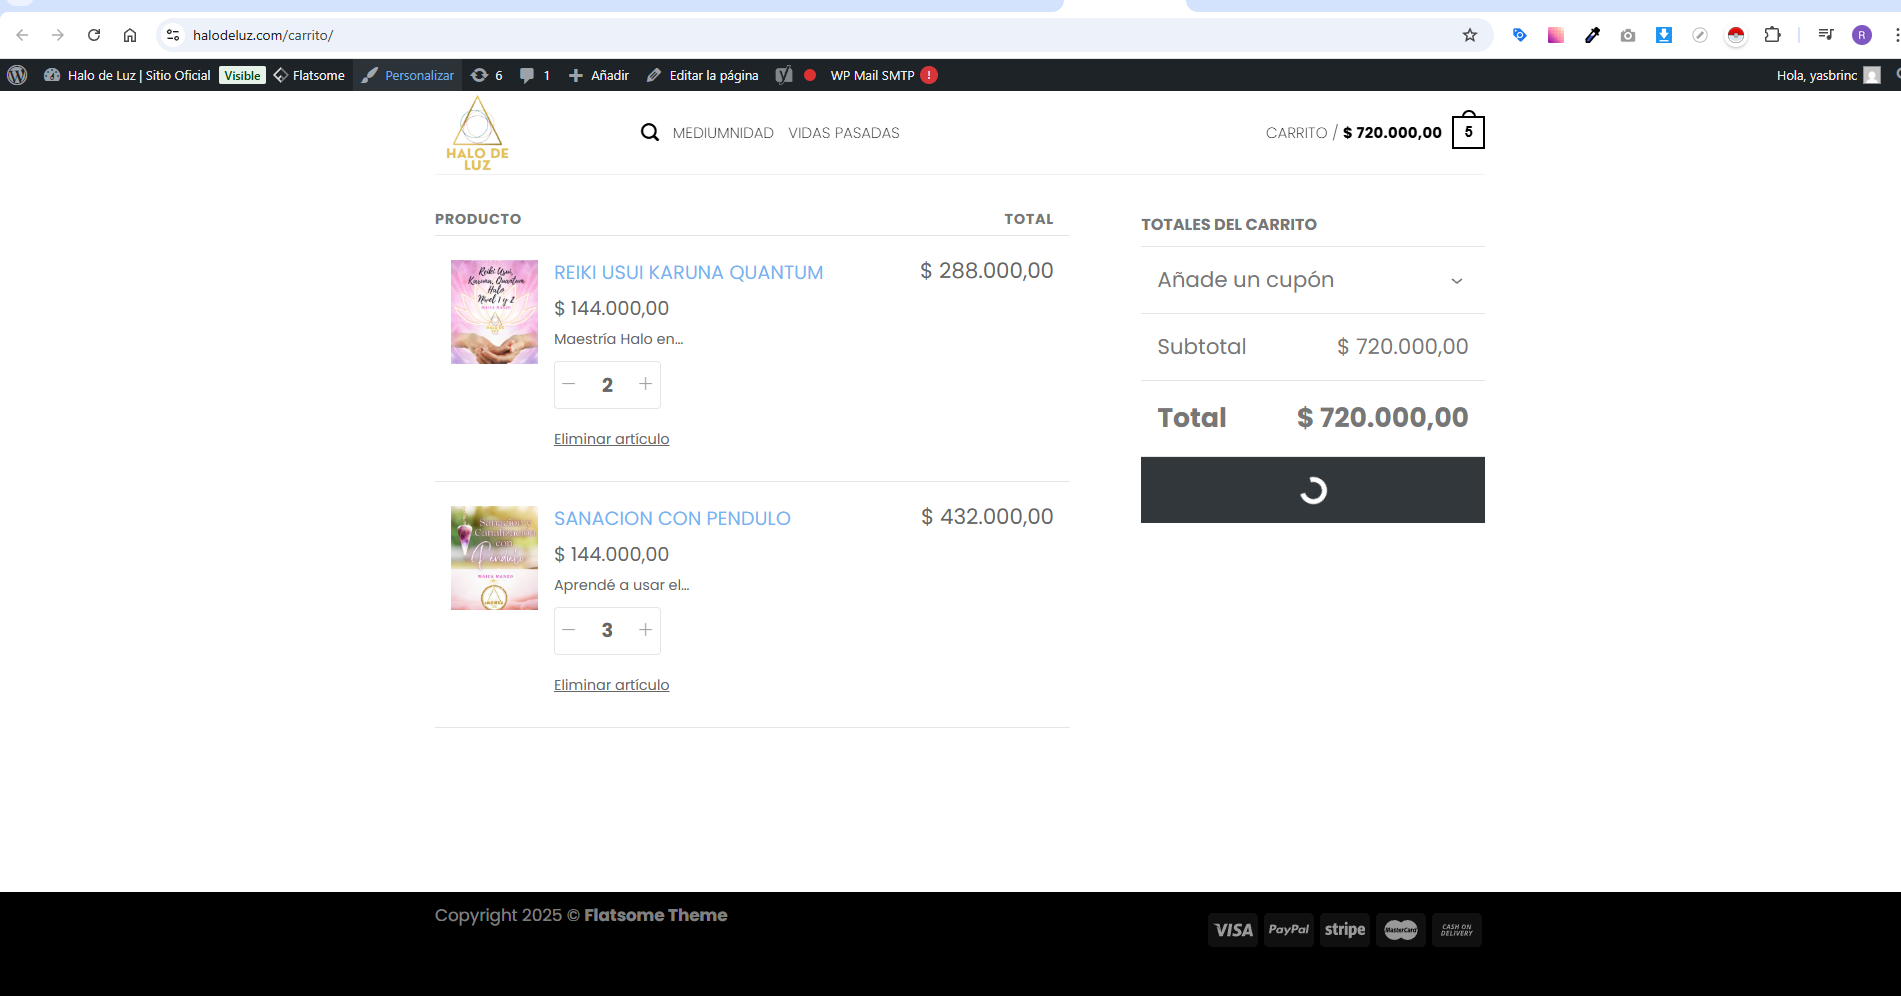The image size is (1901, 996).
Task: Open the media control playlist icon
Action: (x=1826, y=35)
